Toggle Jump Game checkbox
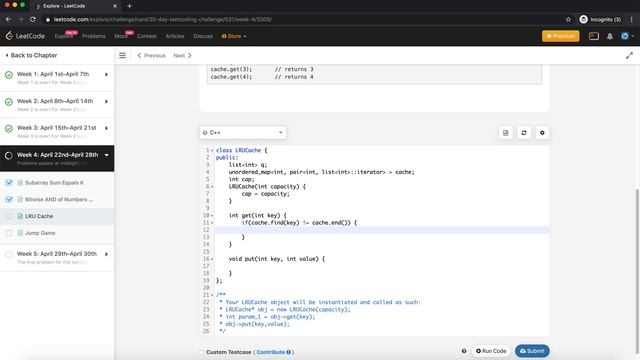The width and height of the screenshot is (640, 360). point(9,233)
